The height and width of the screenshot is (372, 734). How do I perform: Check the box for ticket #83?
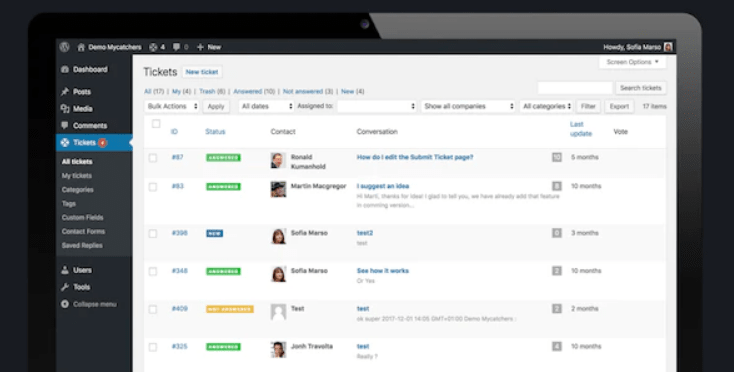153,187
